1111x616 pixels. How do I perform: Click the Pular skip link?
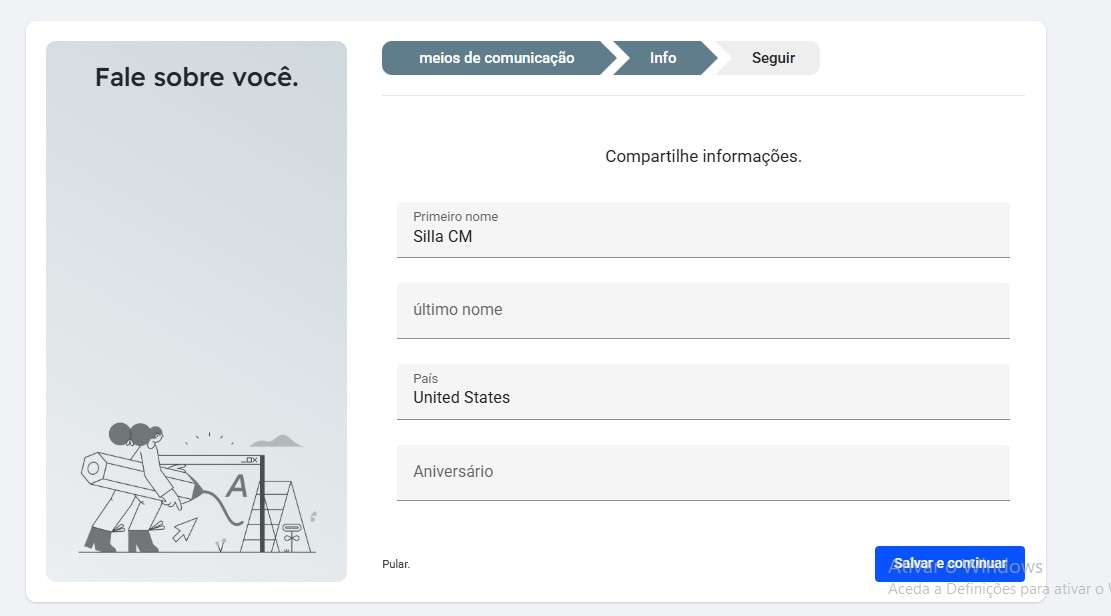pyautogui.click(x=396, y=564)
